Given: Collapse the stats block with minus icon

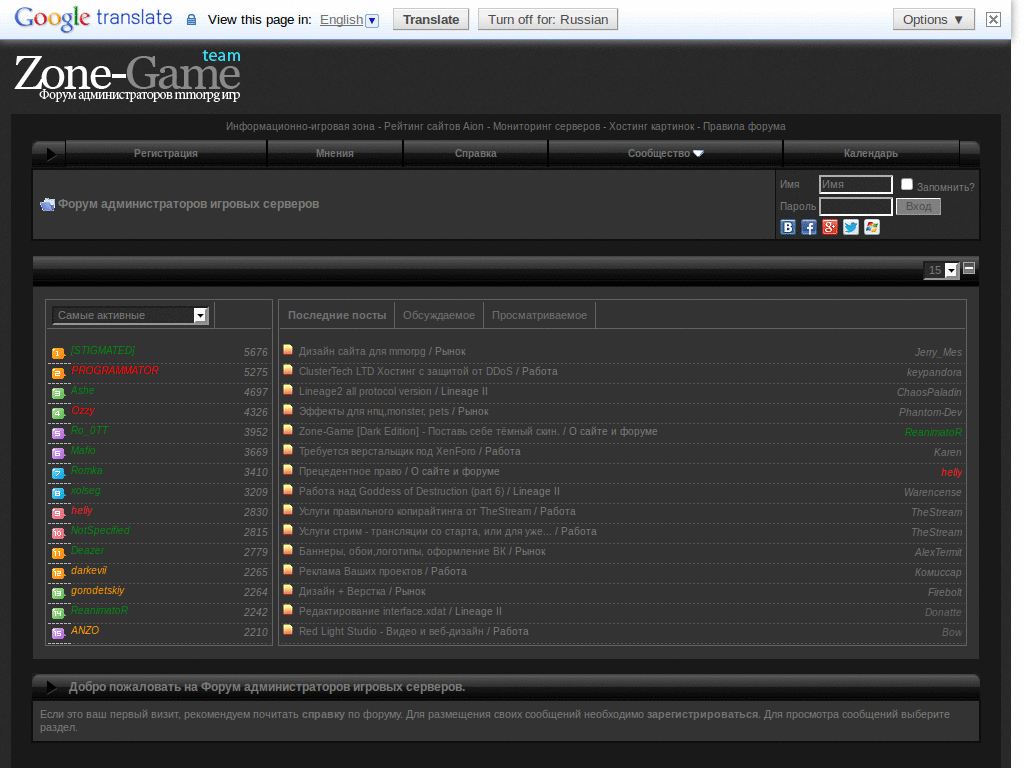Looking at the screenshot, I should 969,268.
